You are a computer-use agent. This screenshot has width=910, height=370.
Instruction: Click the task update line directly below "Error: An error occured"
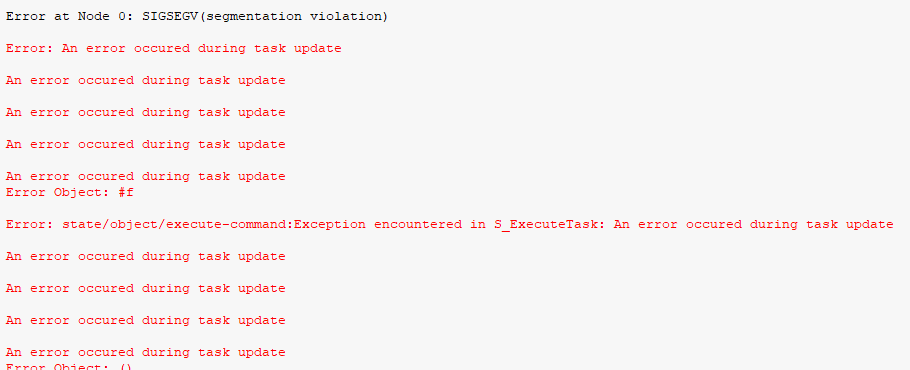click(146, 81)
